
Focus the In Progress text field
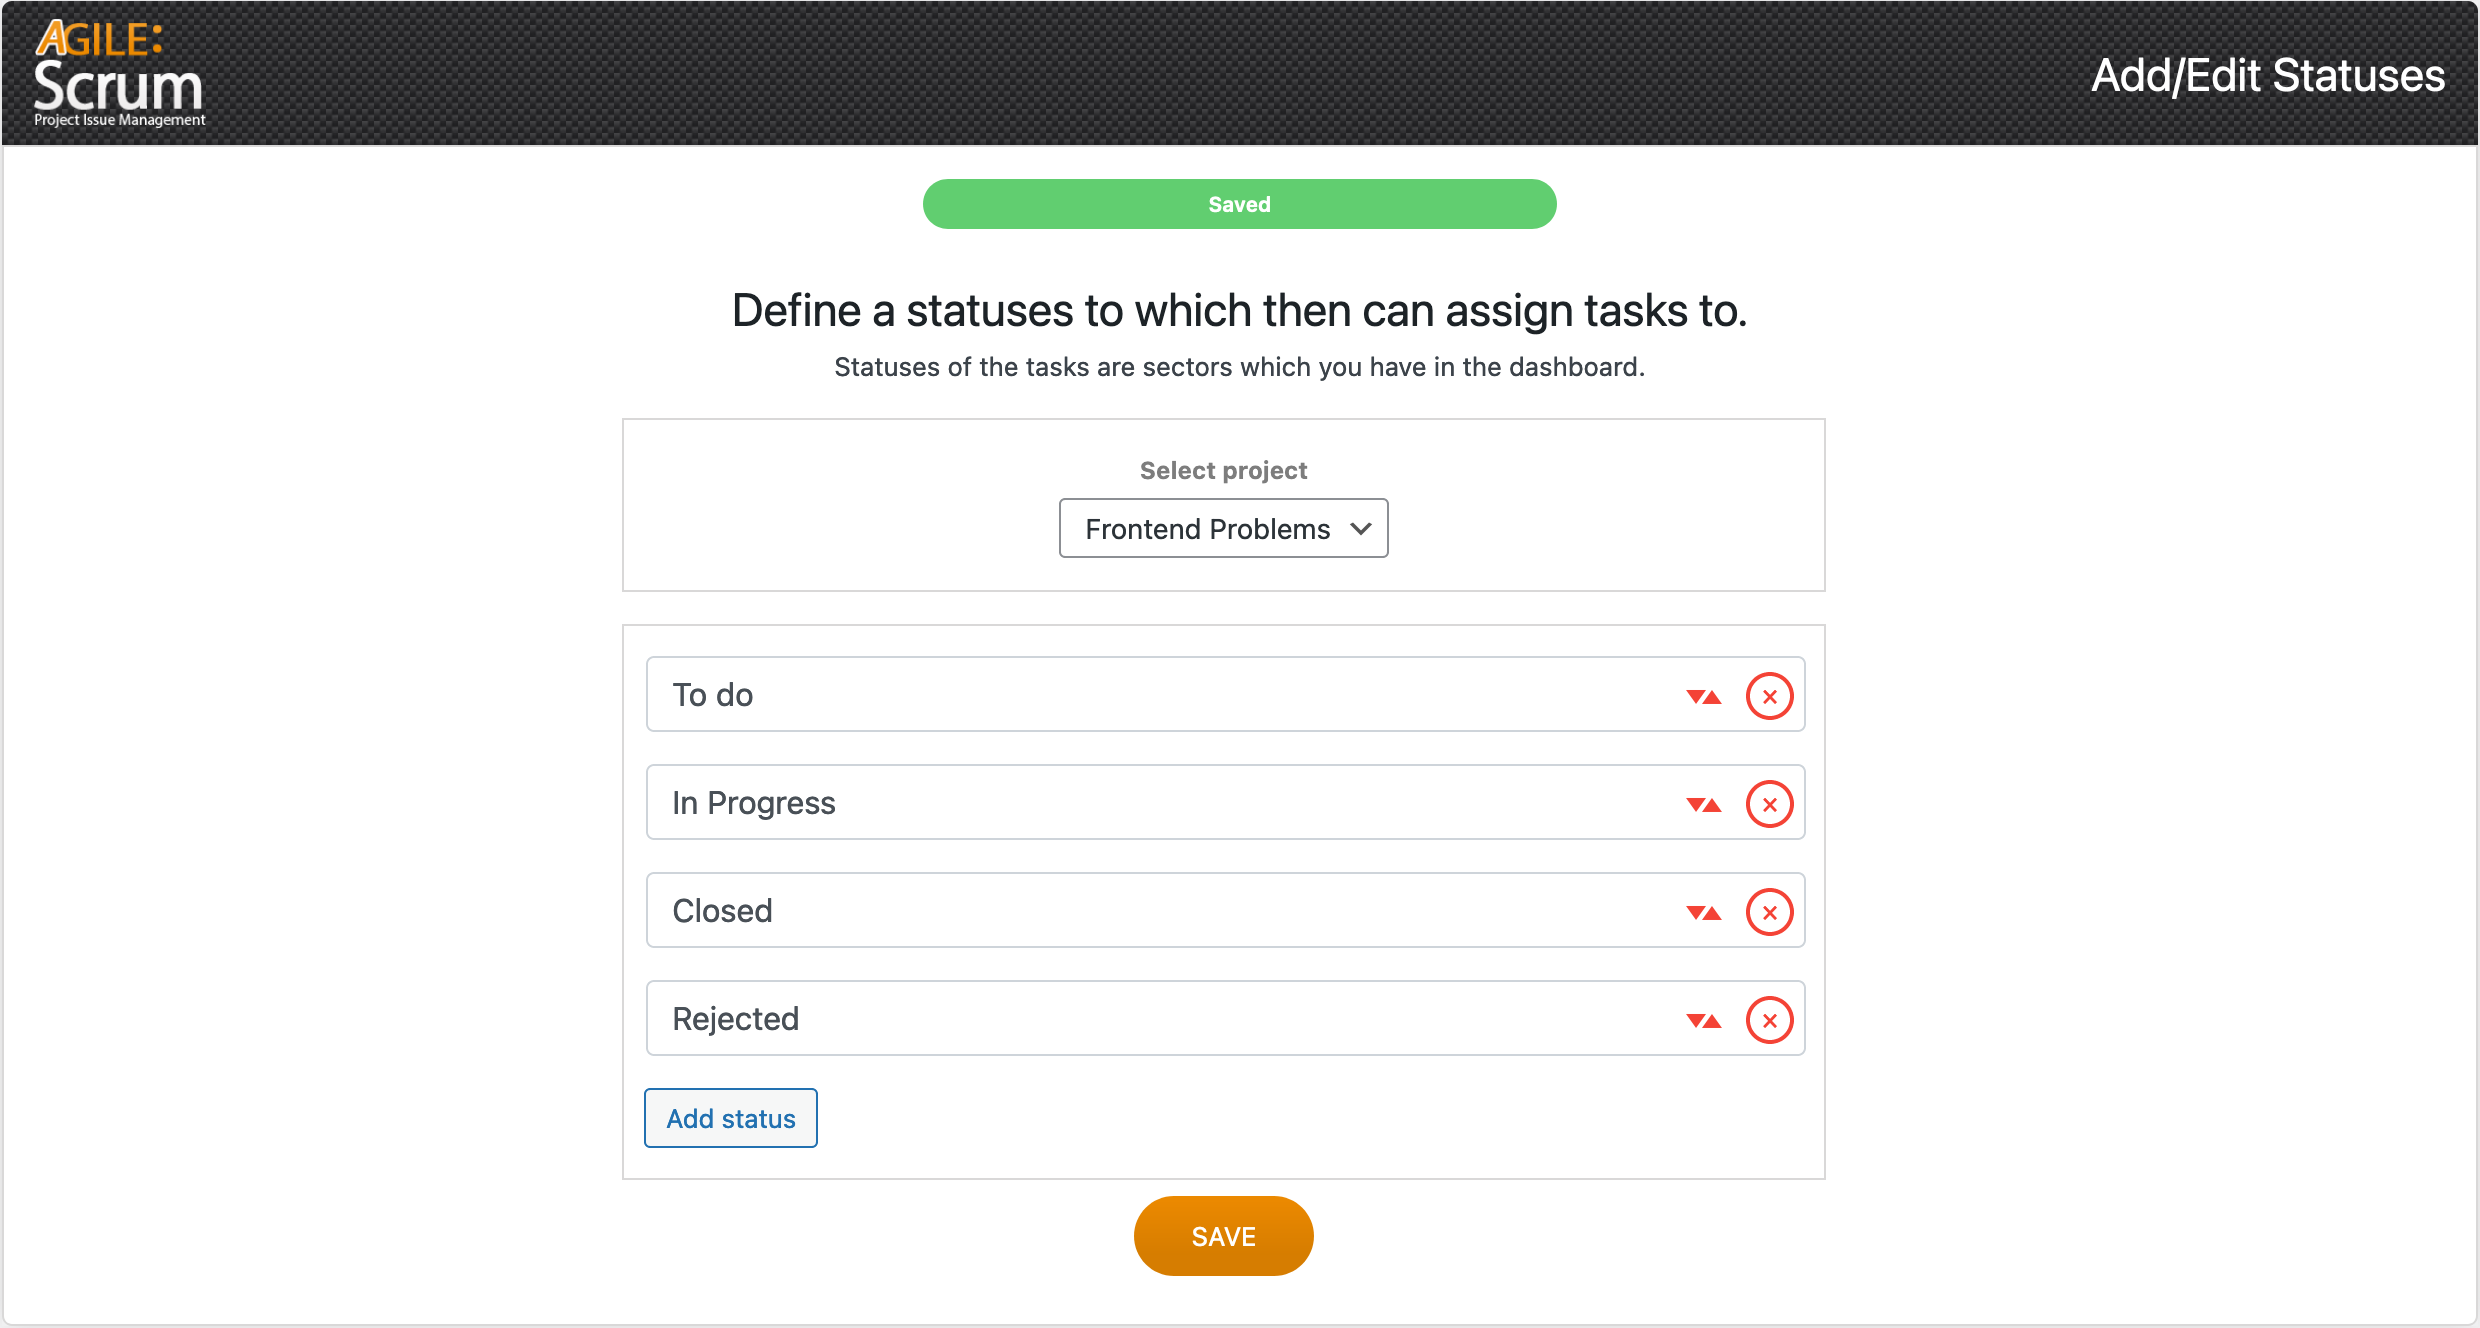pos(1150,803)
